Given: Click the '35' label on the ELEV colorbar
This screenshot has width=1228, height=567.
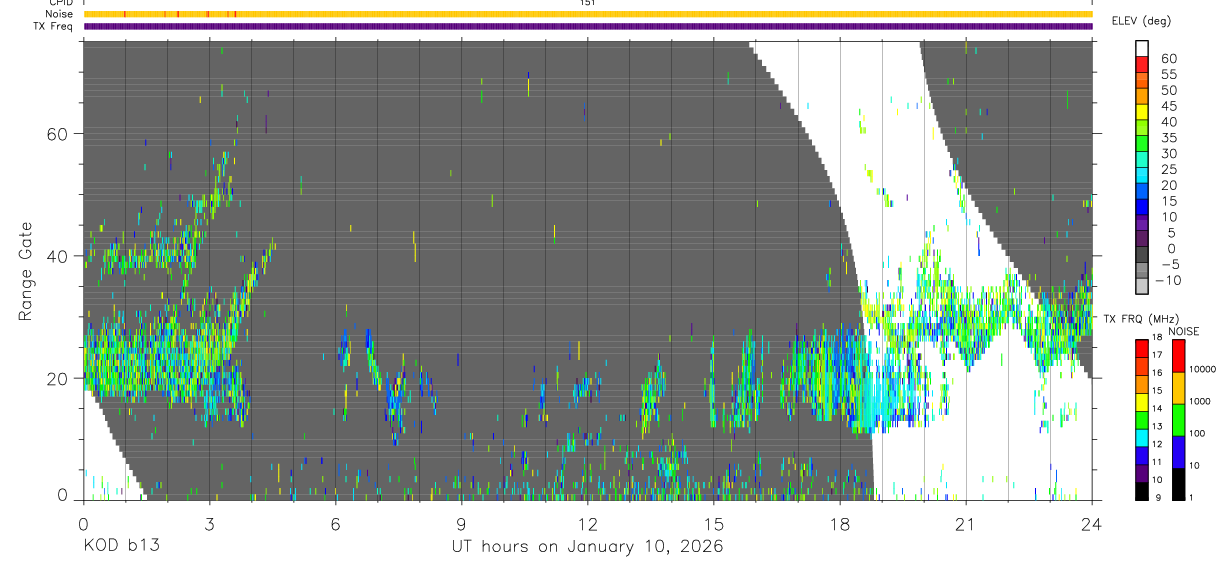Looking at the screenshot, I should 1167,138.
